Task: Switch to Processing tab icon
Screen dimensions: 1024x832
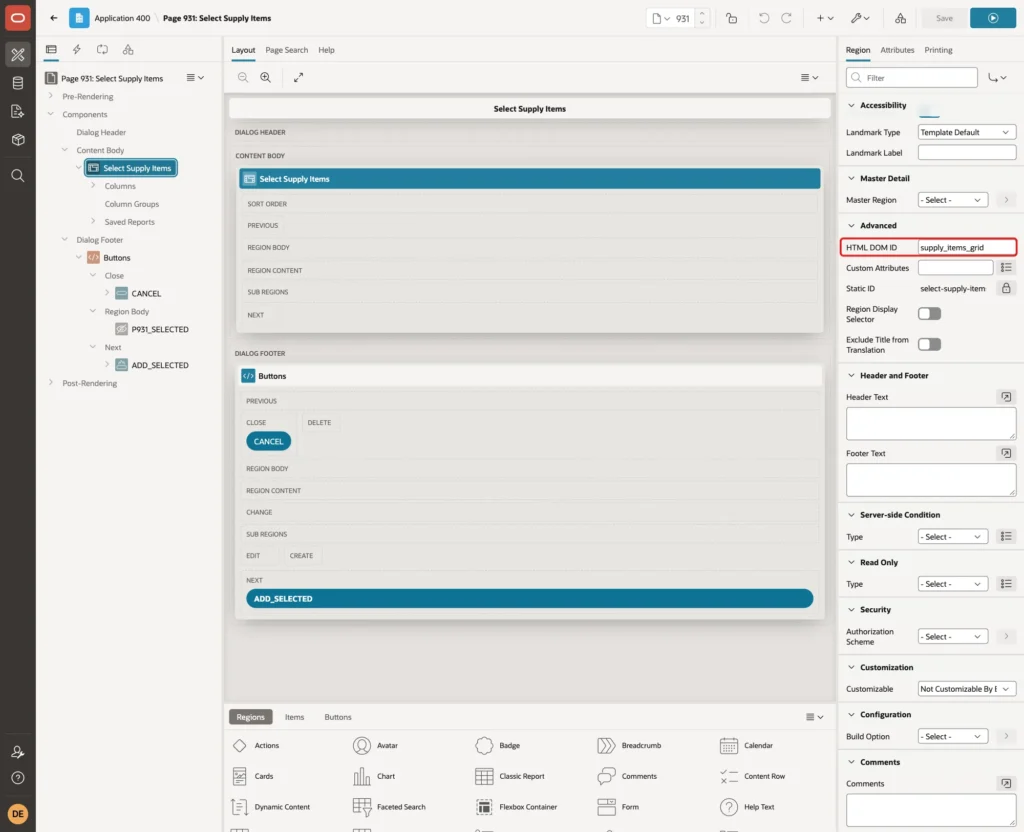Action: [x=102, y=50]
